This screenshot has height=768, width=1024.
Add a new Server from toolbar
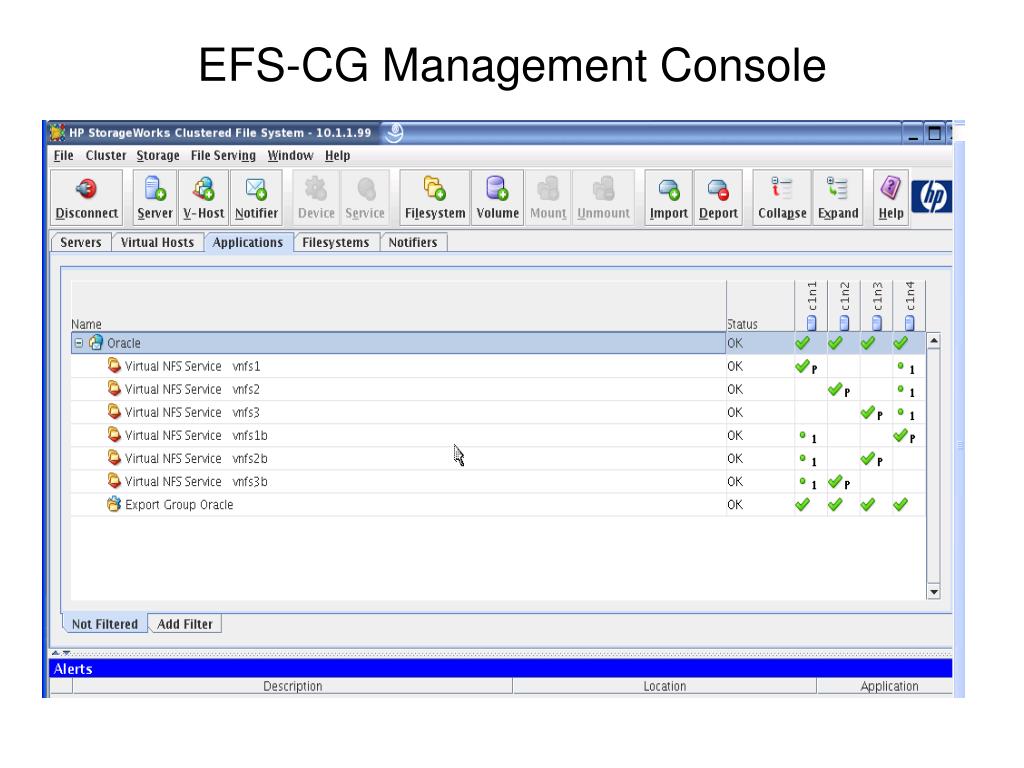[x=155, y=198]
